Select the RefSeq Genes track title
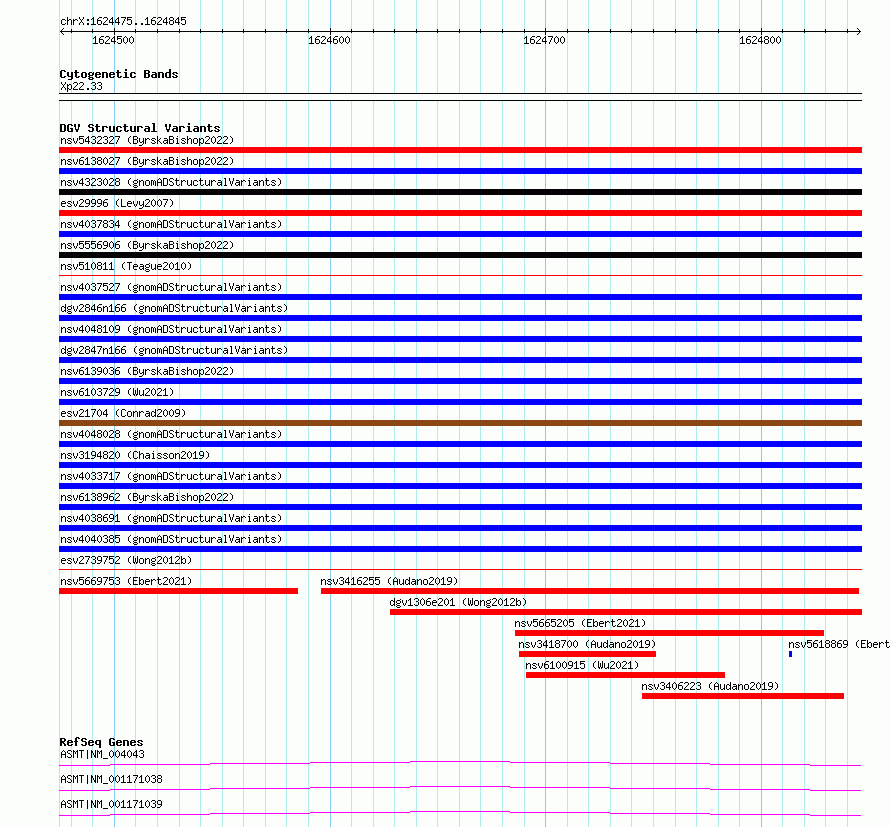 pyautogui.click(x=102, y=742)
